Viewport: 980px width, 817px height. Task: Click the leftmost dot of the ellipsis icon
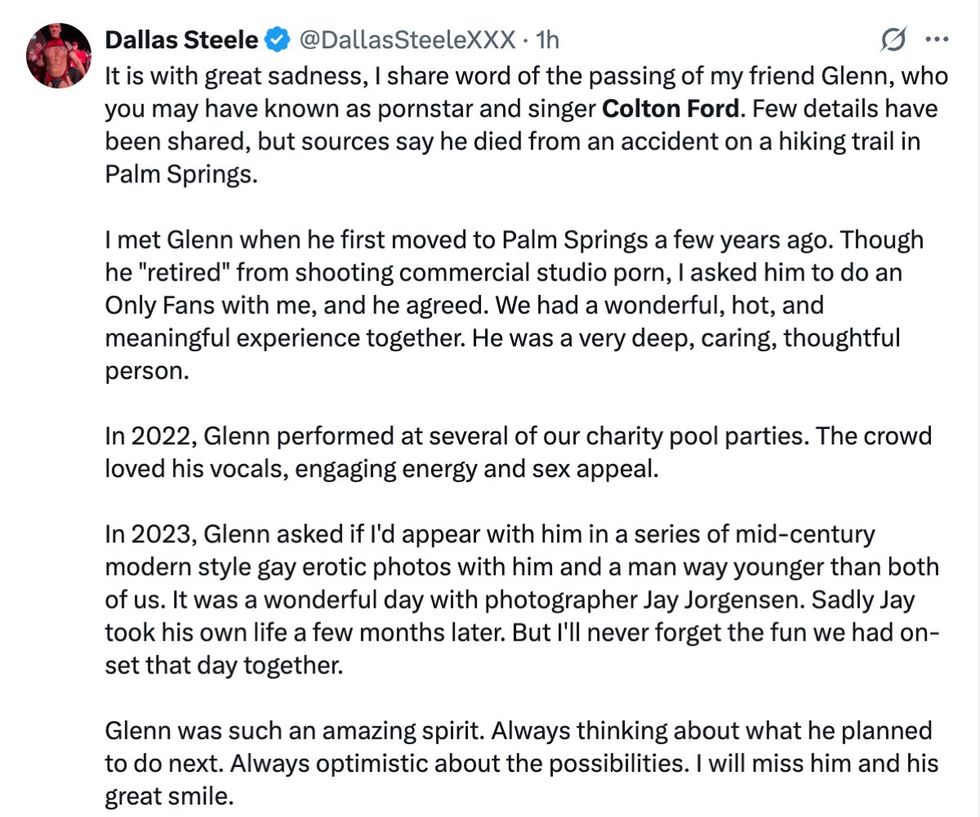click(927, 38)
